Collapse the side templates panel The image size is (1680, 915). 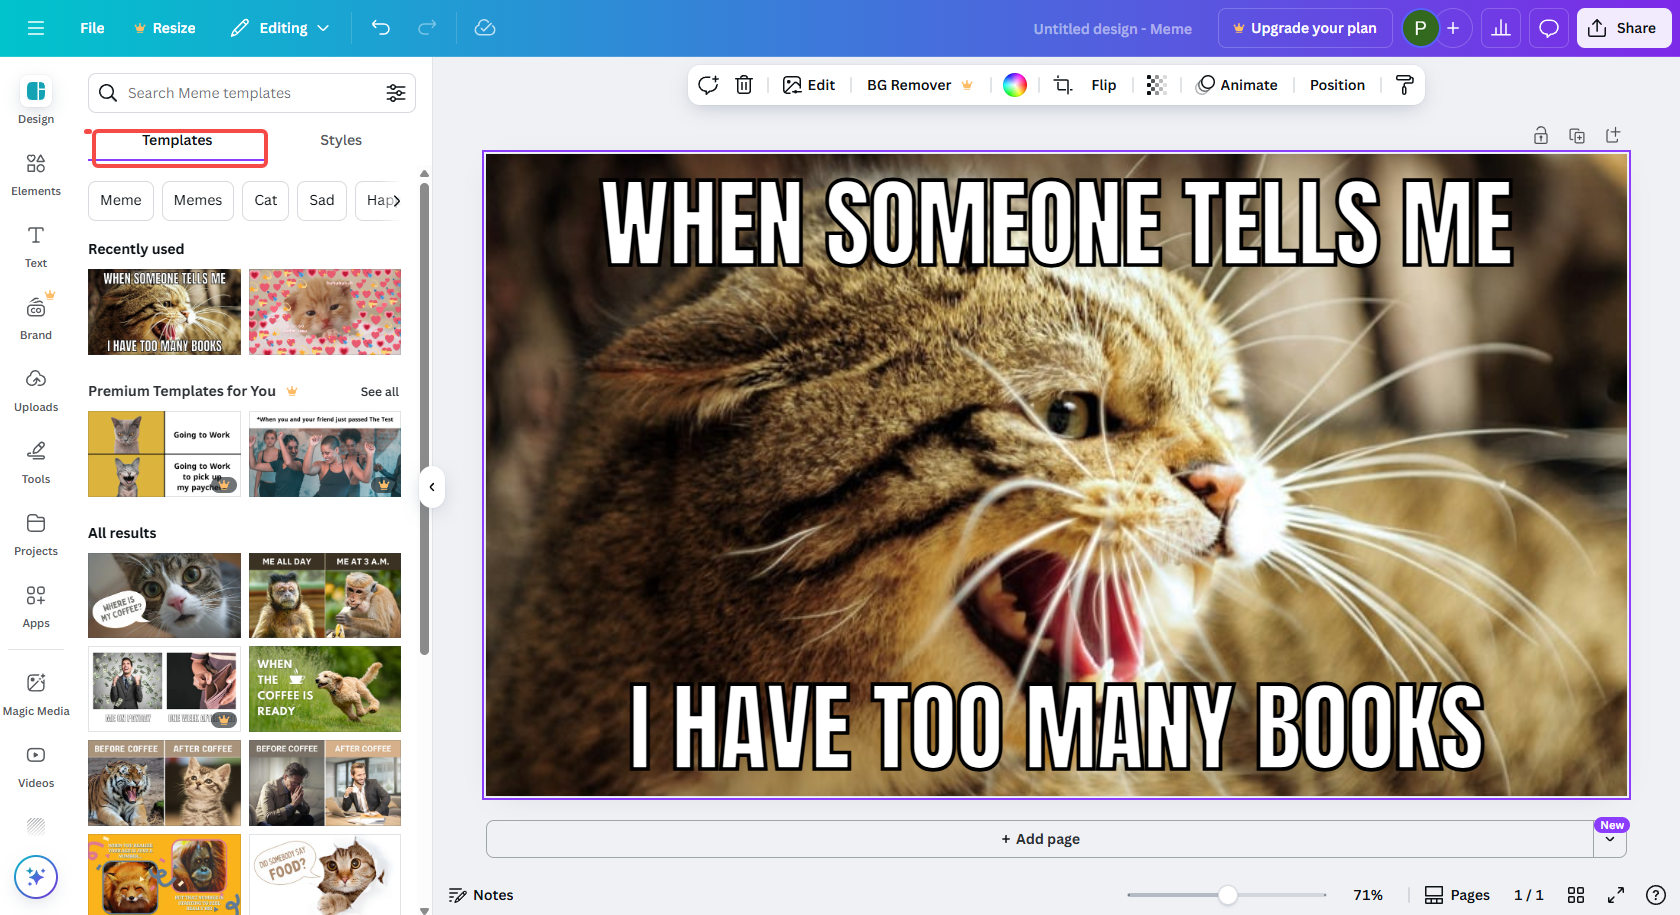(432, 487)
